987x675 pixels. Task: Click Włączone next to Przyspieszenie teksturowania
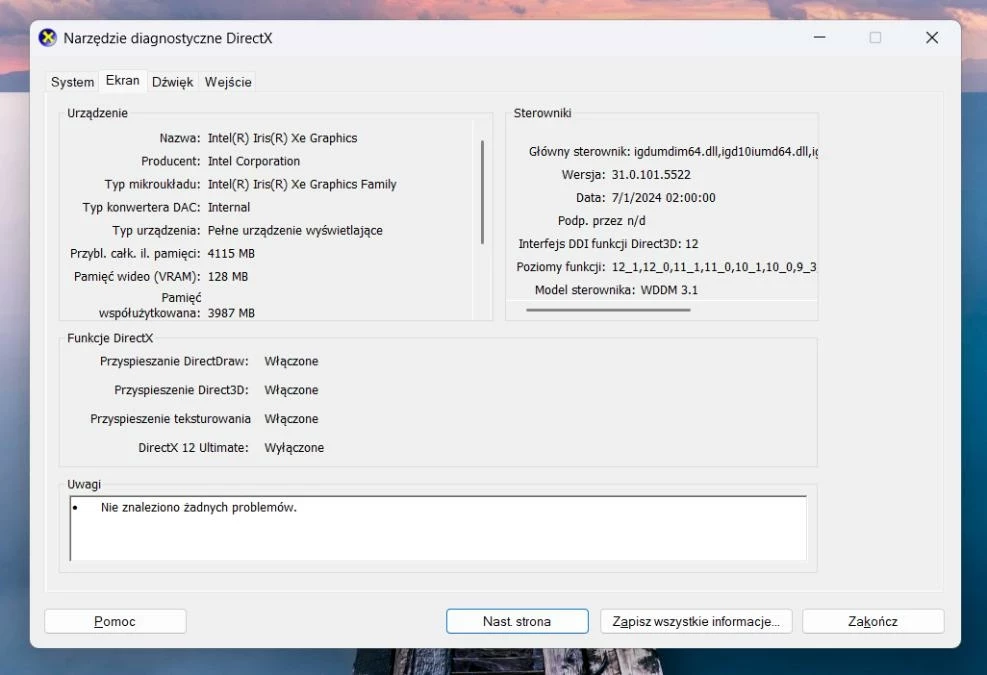[x=291, y=419]
